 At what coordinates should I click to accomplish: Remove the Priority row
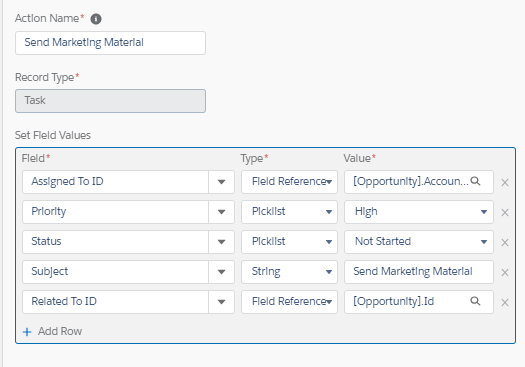click(x=505, y=212)
